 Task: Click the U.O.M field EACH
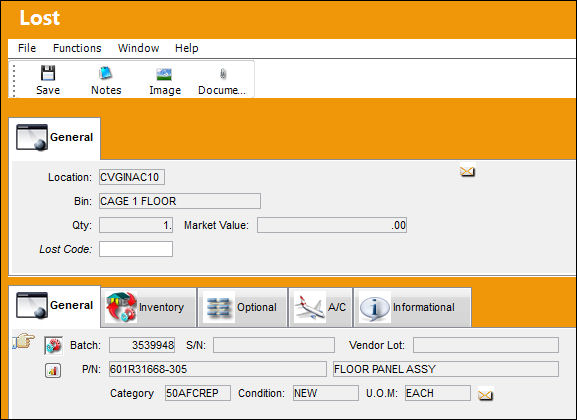[438, 393]
